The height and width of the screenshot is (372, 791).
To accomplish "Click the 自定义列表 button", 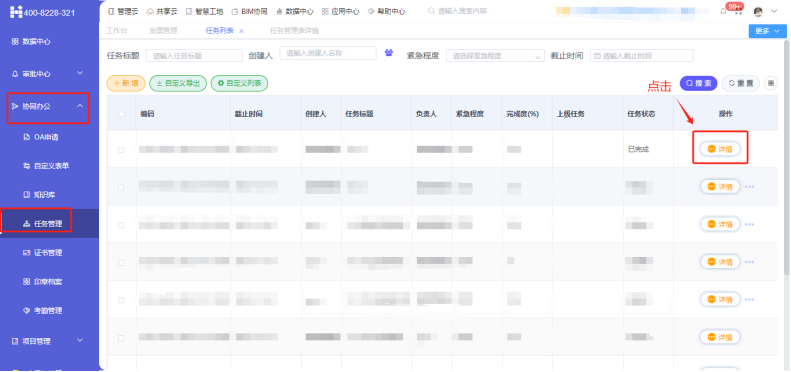I will 240,83.
